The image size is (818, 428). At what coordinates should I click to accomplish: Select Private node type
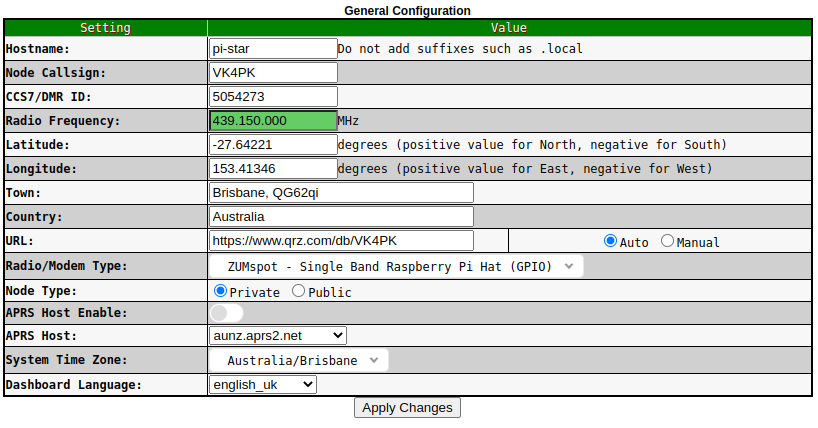coord(221,291)
